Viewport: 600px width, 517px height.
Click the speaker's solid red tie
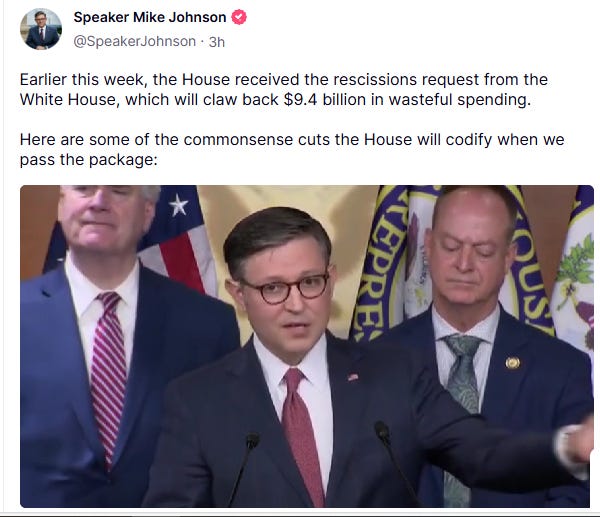[x=302, y=436]
